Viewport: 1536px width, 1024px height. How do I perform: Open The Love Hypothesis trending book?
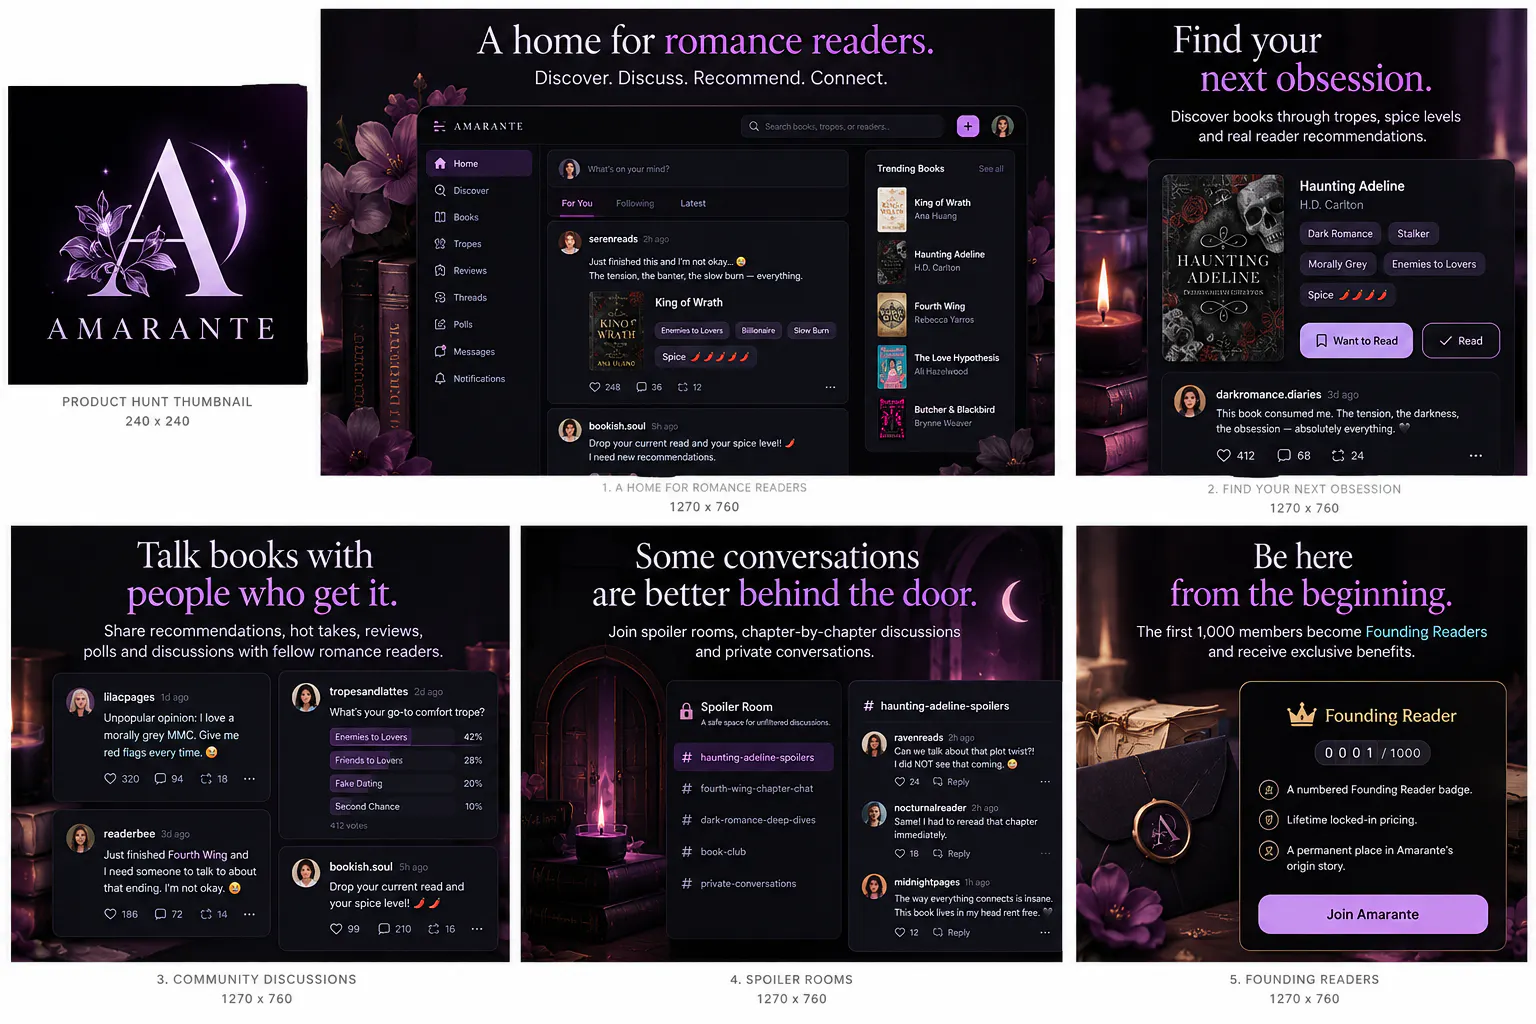tap(940, 365)
